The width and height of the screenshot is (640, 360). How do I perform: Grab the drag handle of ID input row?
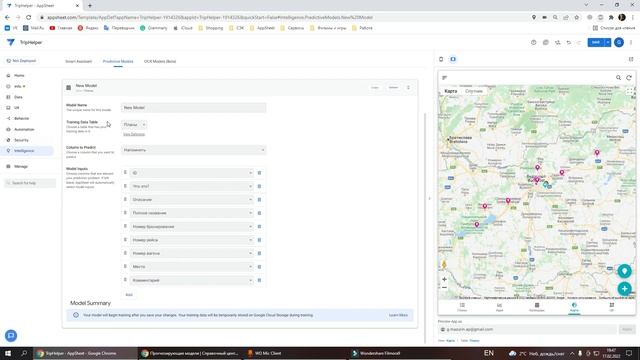click(125, 173)
